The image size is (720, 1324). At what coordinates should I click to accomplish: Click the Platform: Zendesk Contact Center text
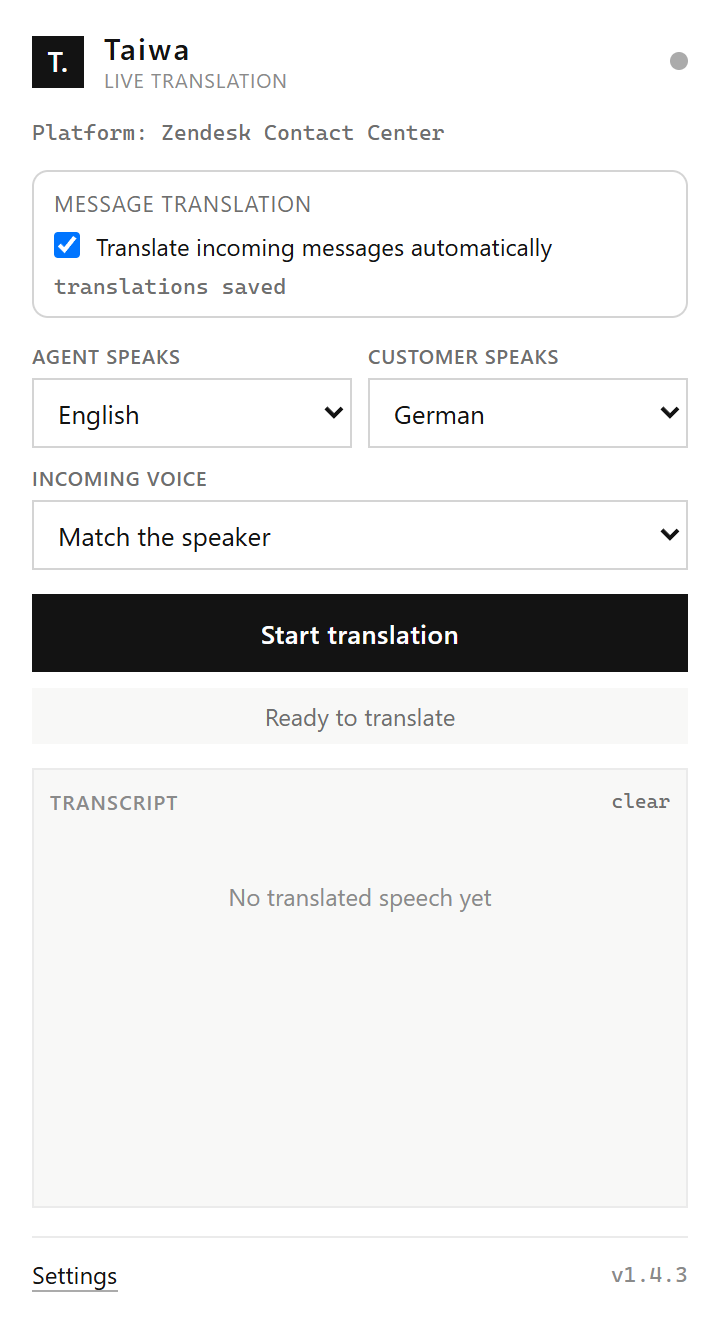click(238, 133)
